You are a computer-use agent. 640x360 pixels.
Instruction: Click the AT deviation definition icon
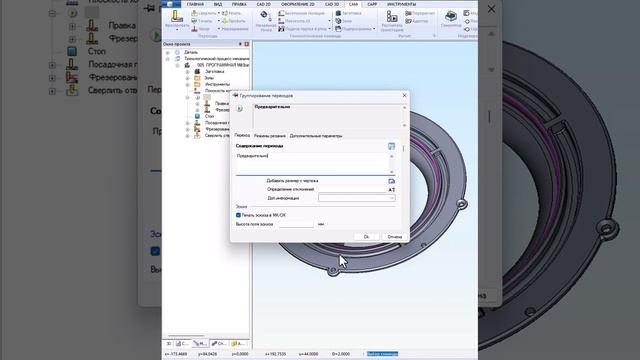coord(391,190)
